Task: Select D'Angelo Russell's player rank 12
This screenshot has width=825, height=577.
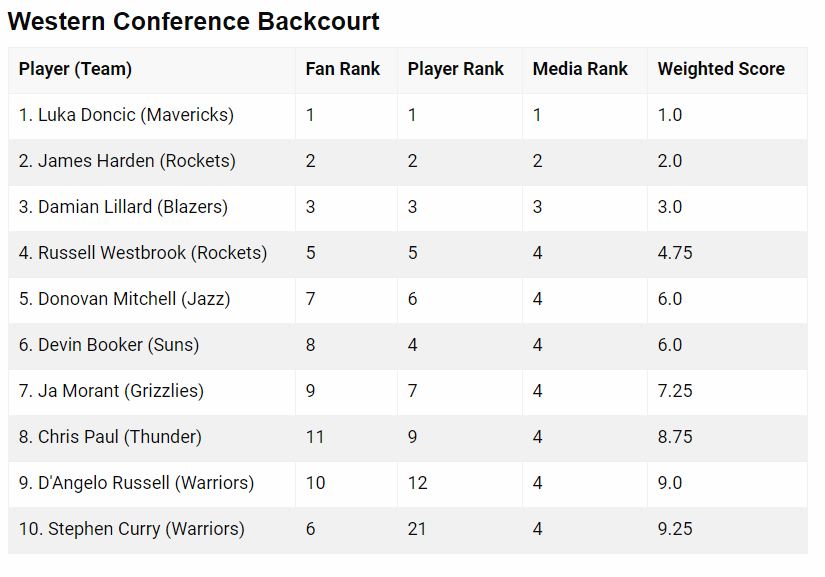Action: (418, 483)
